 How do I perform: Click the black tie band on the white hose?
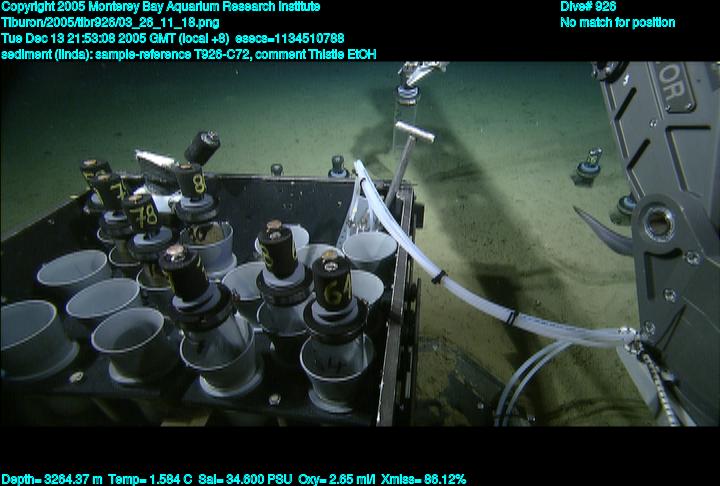[x=509, y=318]
